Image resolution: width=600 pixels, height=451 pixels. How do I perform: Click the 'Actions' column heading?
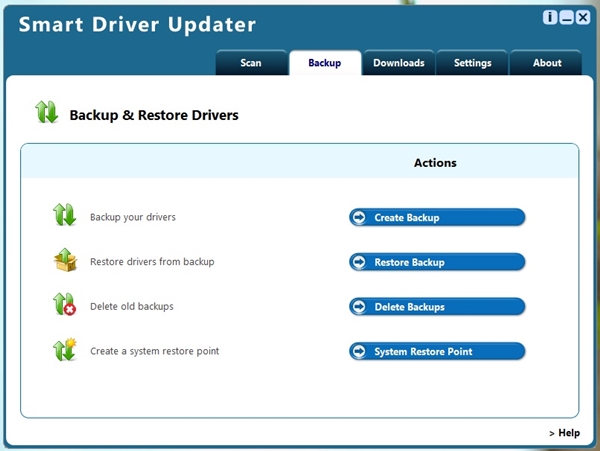coord(435,163)
